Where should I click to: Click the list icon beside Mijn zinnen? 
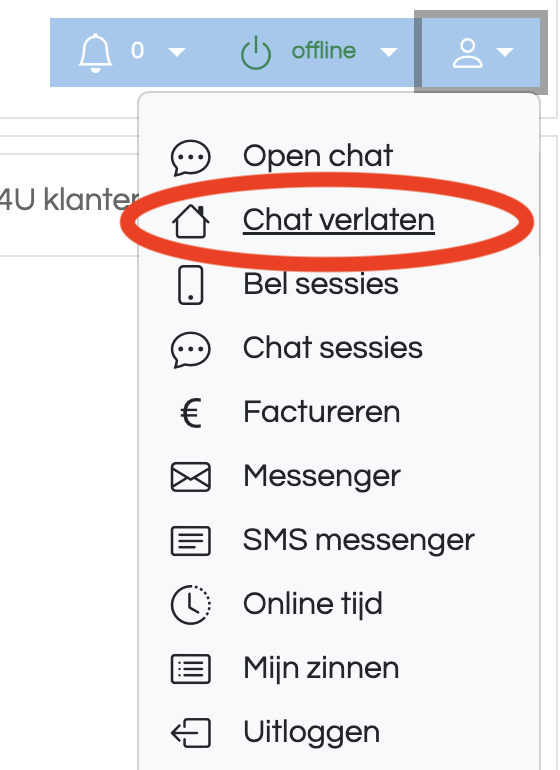coord(191,668)
